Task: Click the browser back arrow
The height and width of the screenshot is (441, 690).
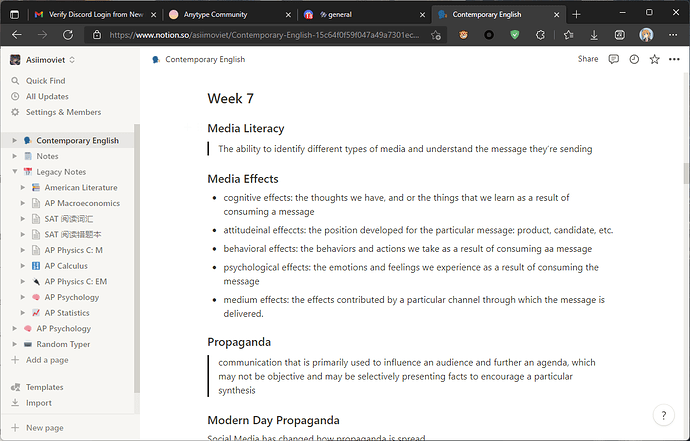Action: [x=17, y=35]
